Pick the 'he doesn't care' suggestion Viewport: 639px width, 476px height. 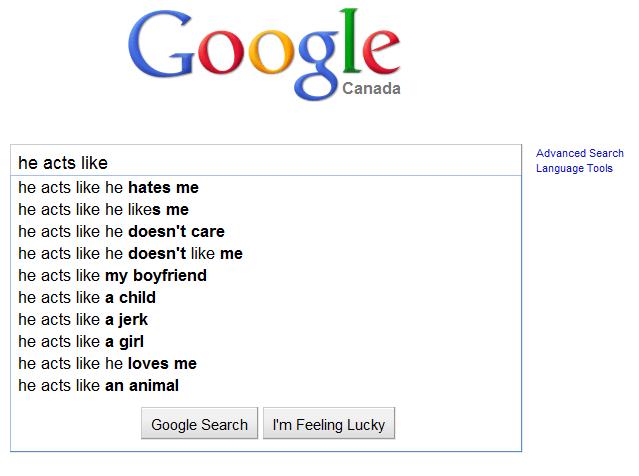(121, 232)
